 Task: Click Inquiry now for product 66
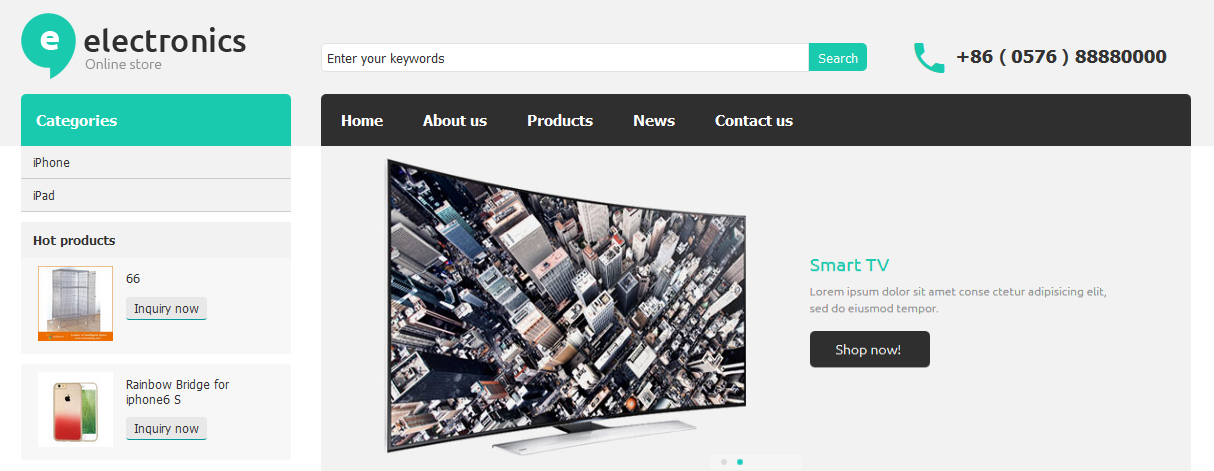point(166,309)
